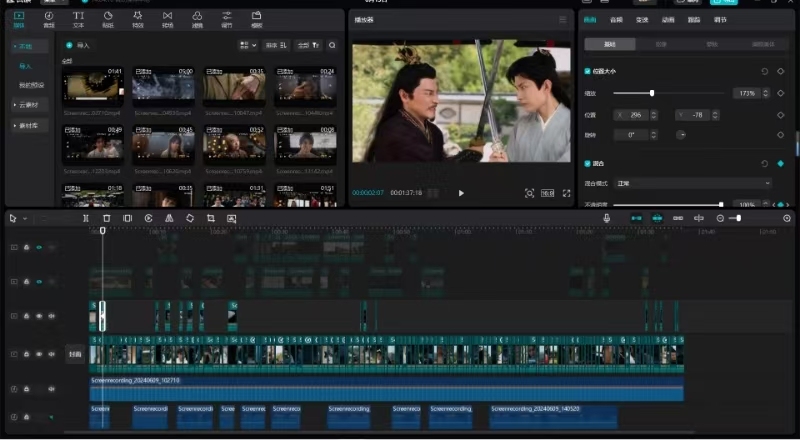Viewport: 800px width, 440px height.
Task: Toggle main track magnet snapping
Action: click(x=636, y=218)
